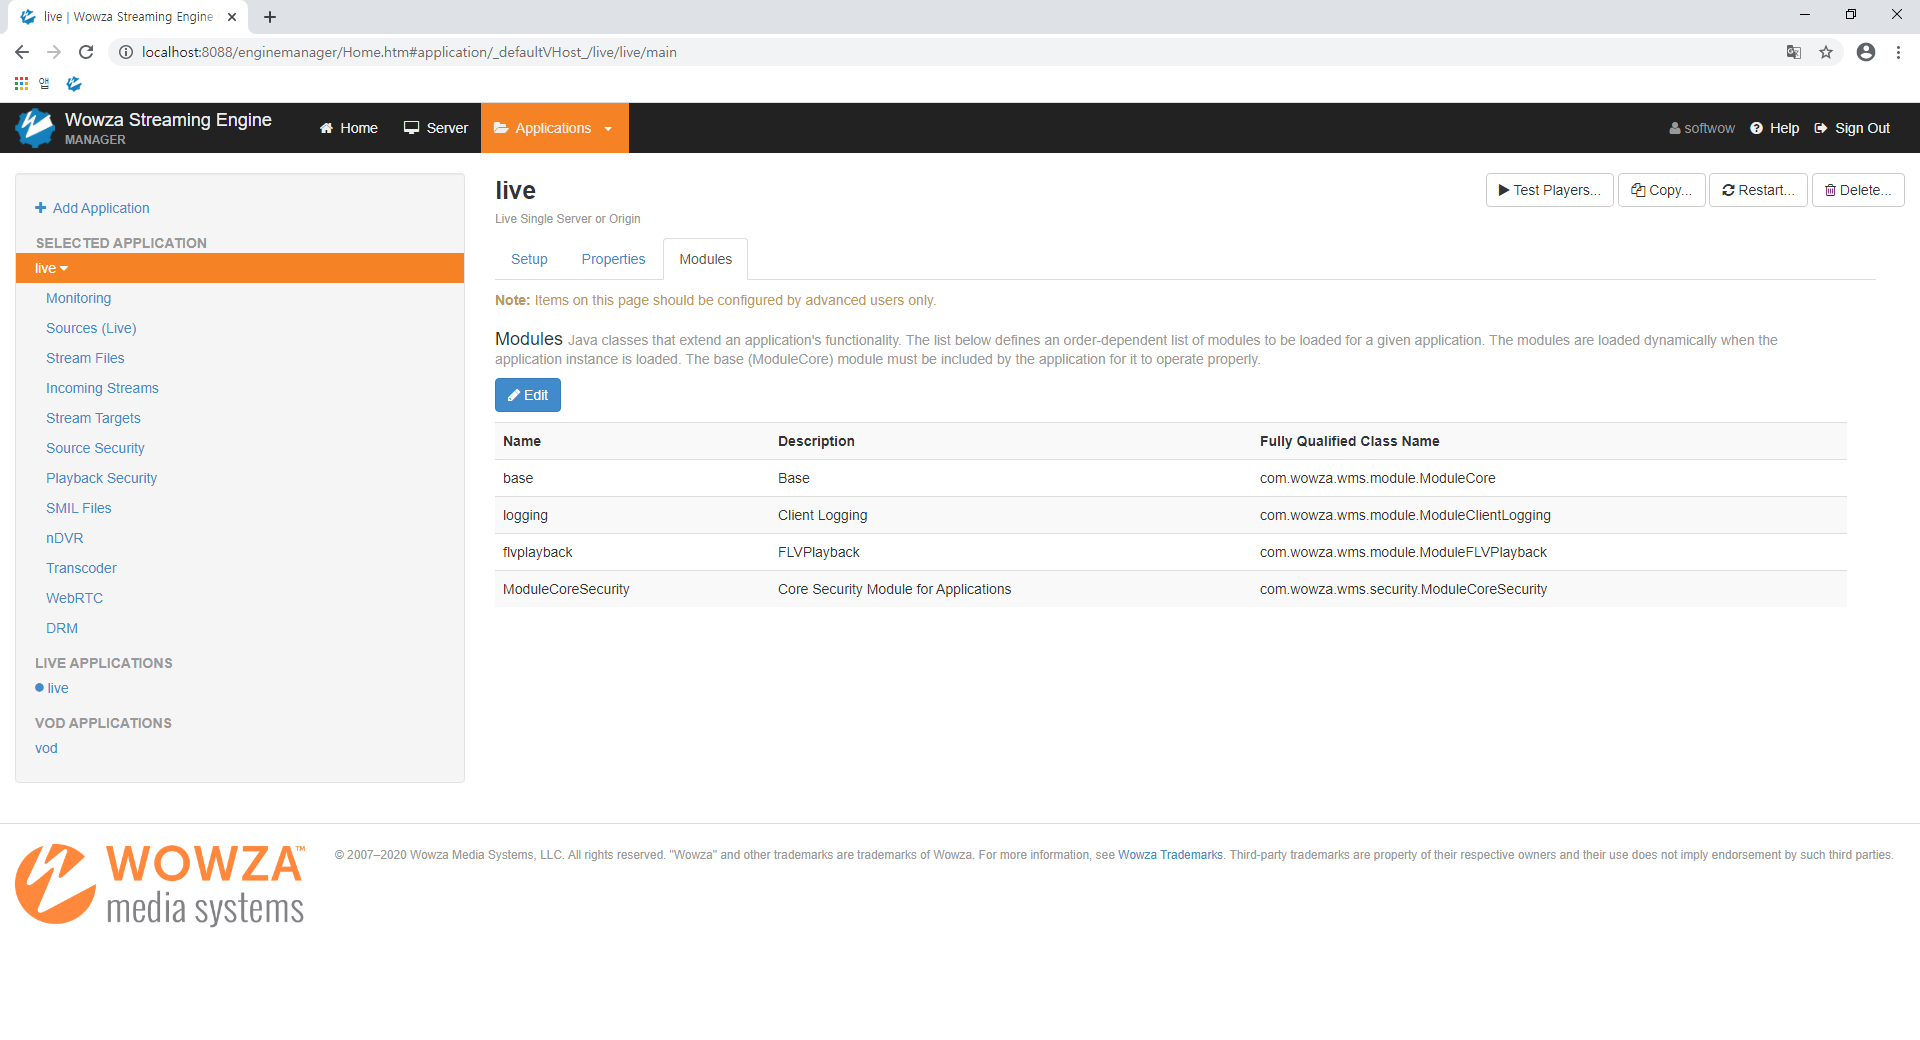Click Add Application link
Screen dimensions: 1920x1040
pyautogui.click(x=92, y=208)
